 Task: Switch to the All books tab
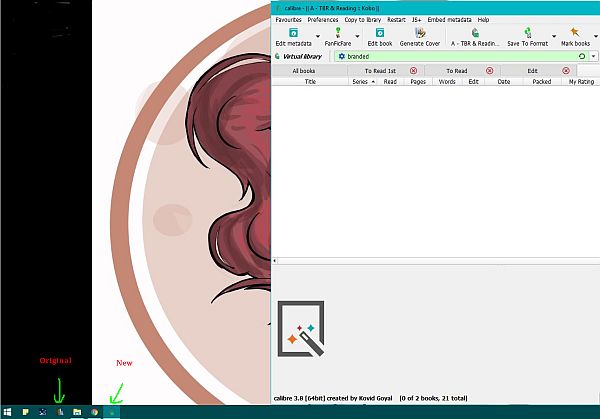(x=304, y=71)
